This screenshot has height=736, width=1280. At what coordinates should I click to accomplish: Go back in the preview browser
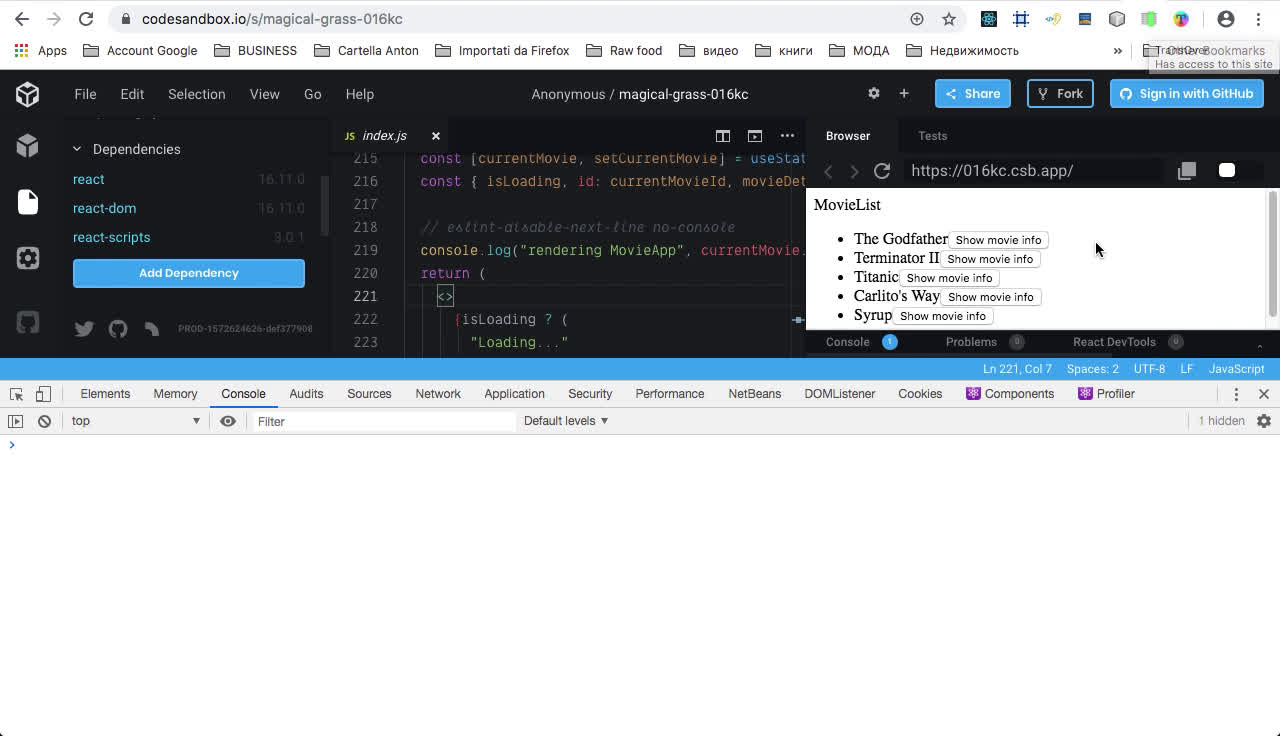pos(828,171)
